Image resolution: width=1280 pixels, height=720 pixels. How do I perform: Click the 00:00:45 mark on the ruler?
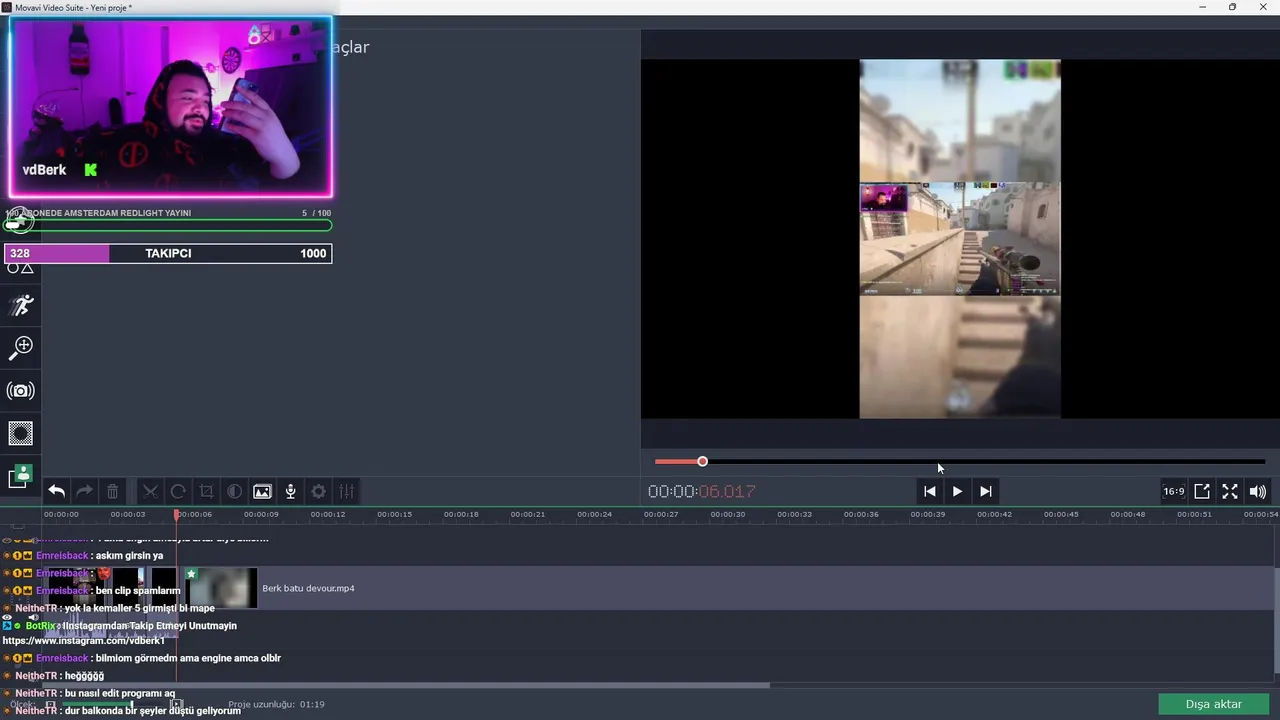pyautogui.click(x=1061, y=514)
